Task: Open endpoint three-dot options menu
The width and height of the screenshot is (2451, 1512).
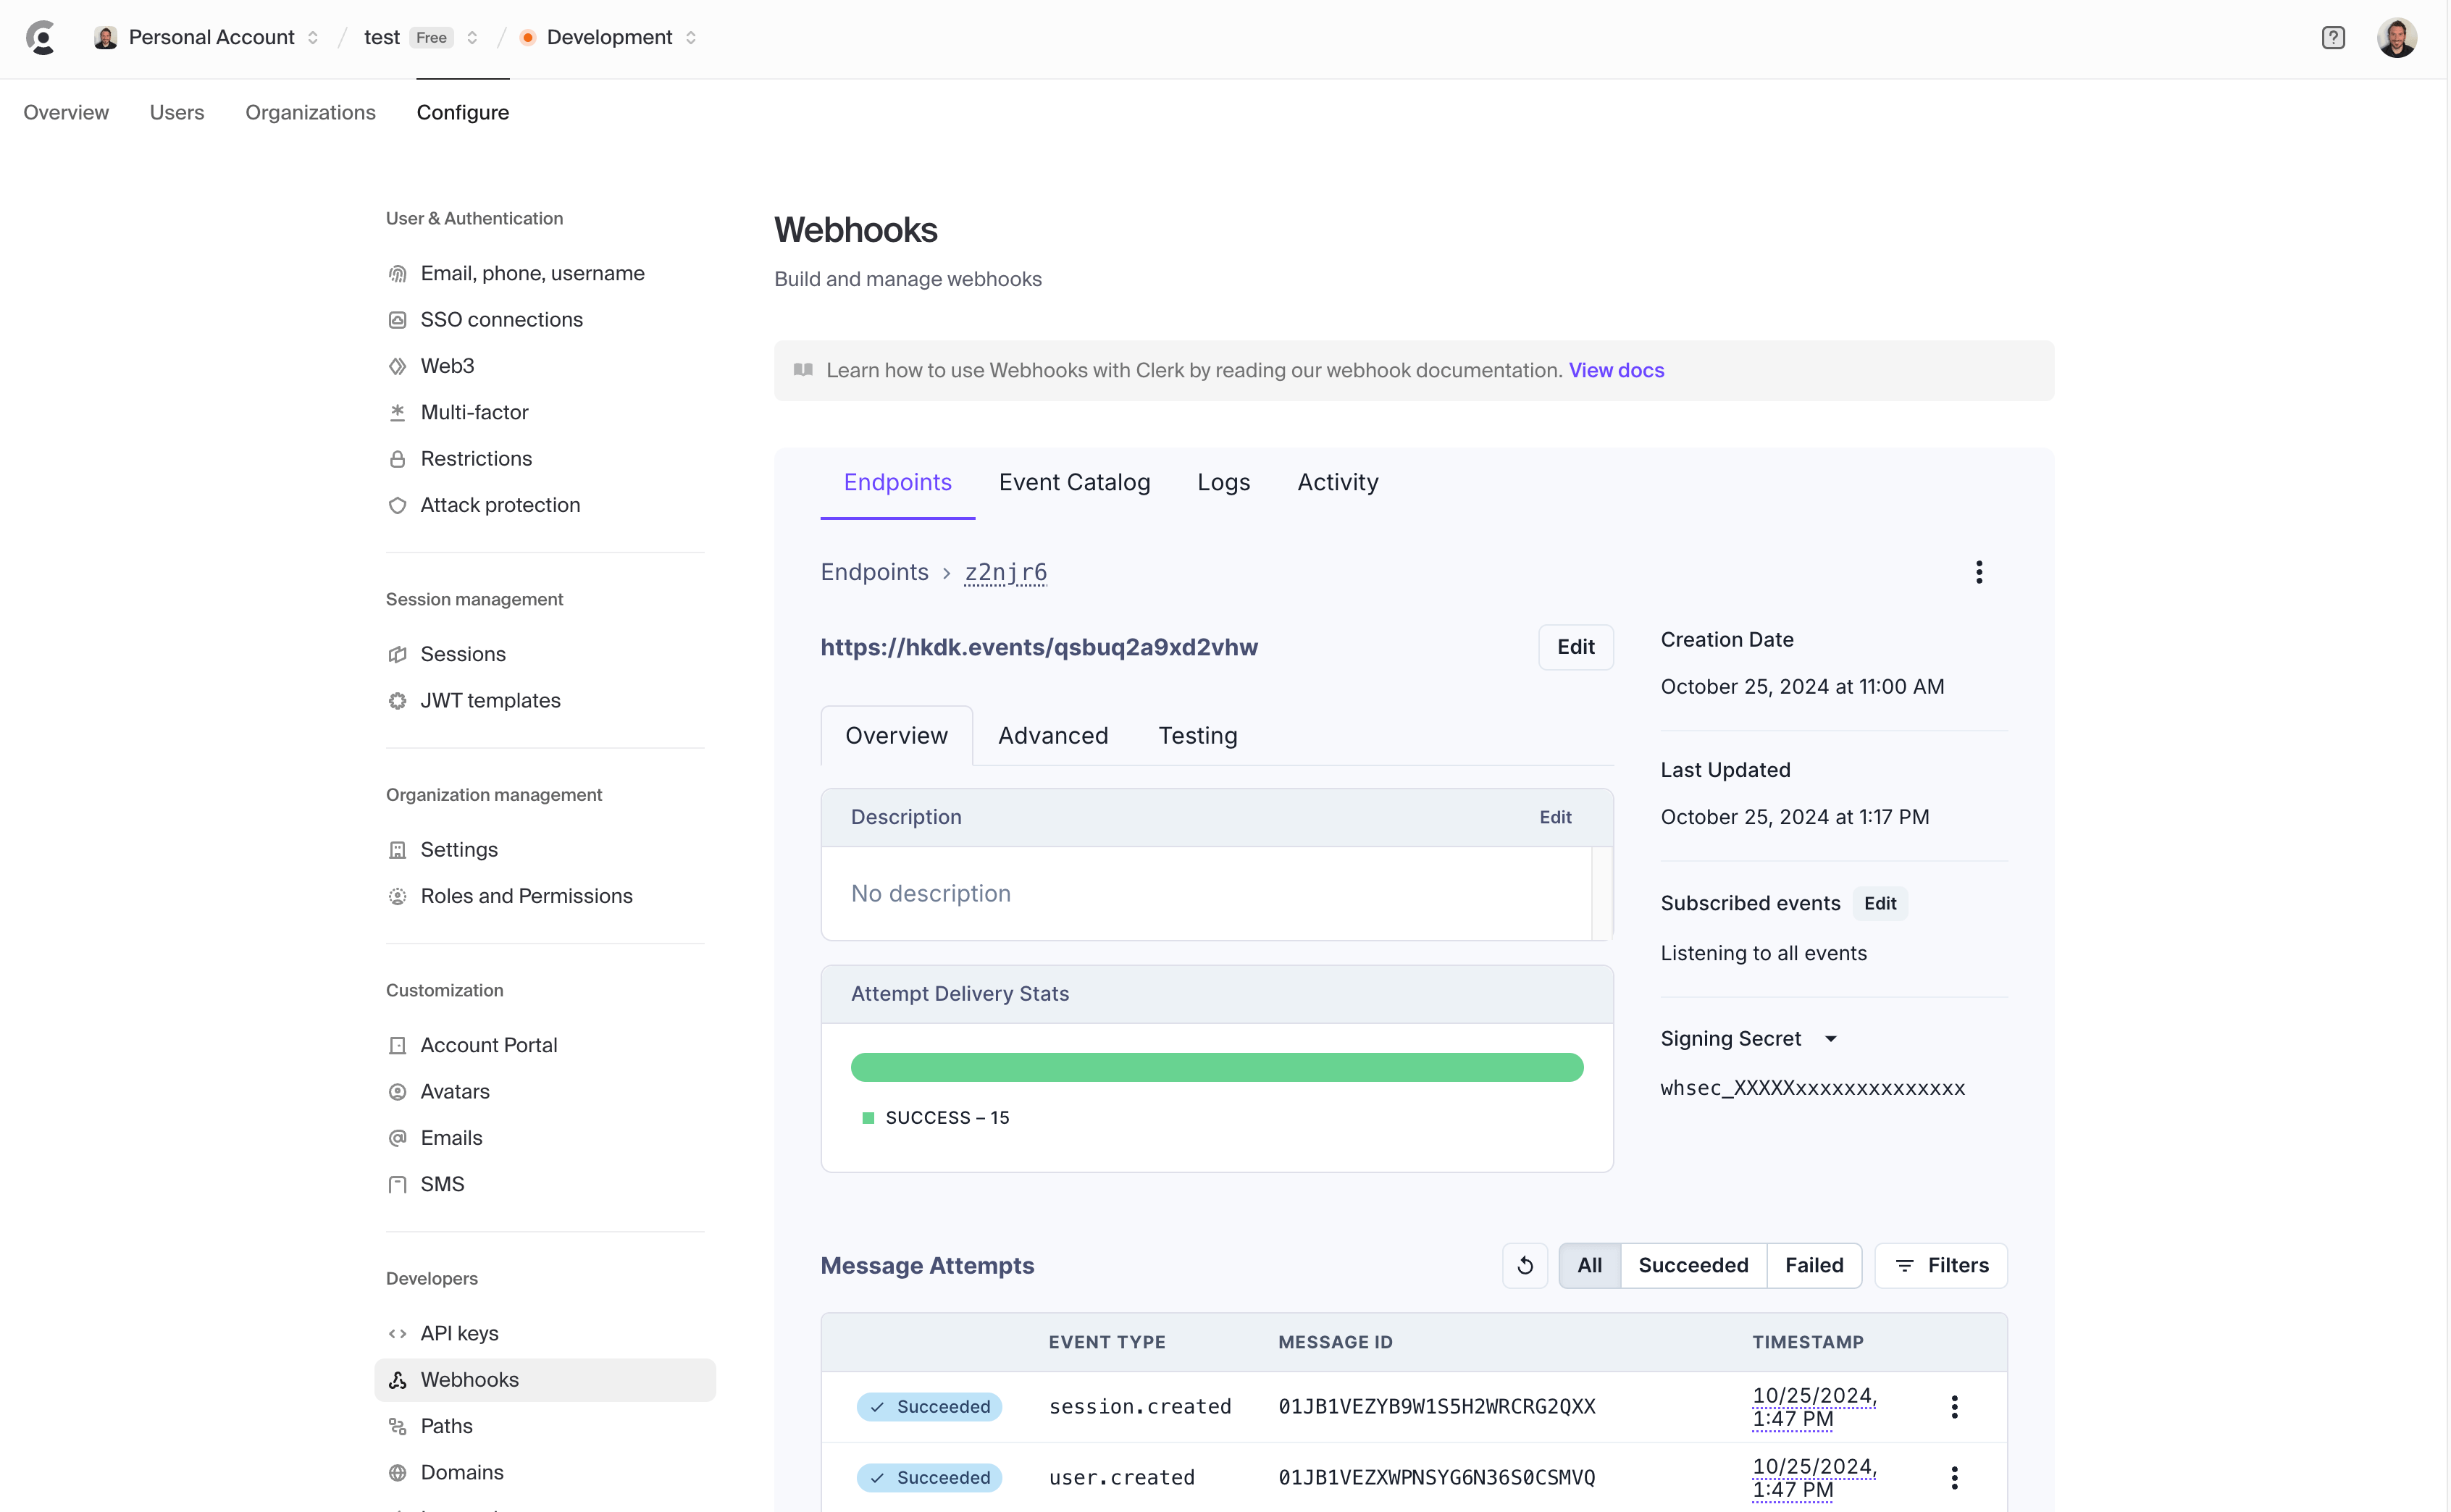Action: (1978, 572)
